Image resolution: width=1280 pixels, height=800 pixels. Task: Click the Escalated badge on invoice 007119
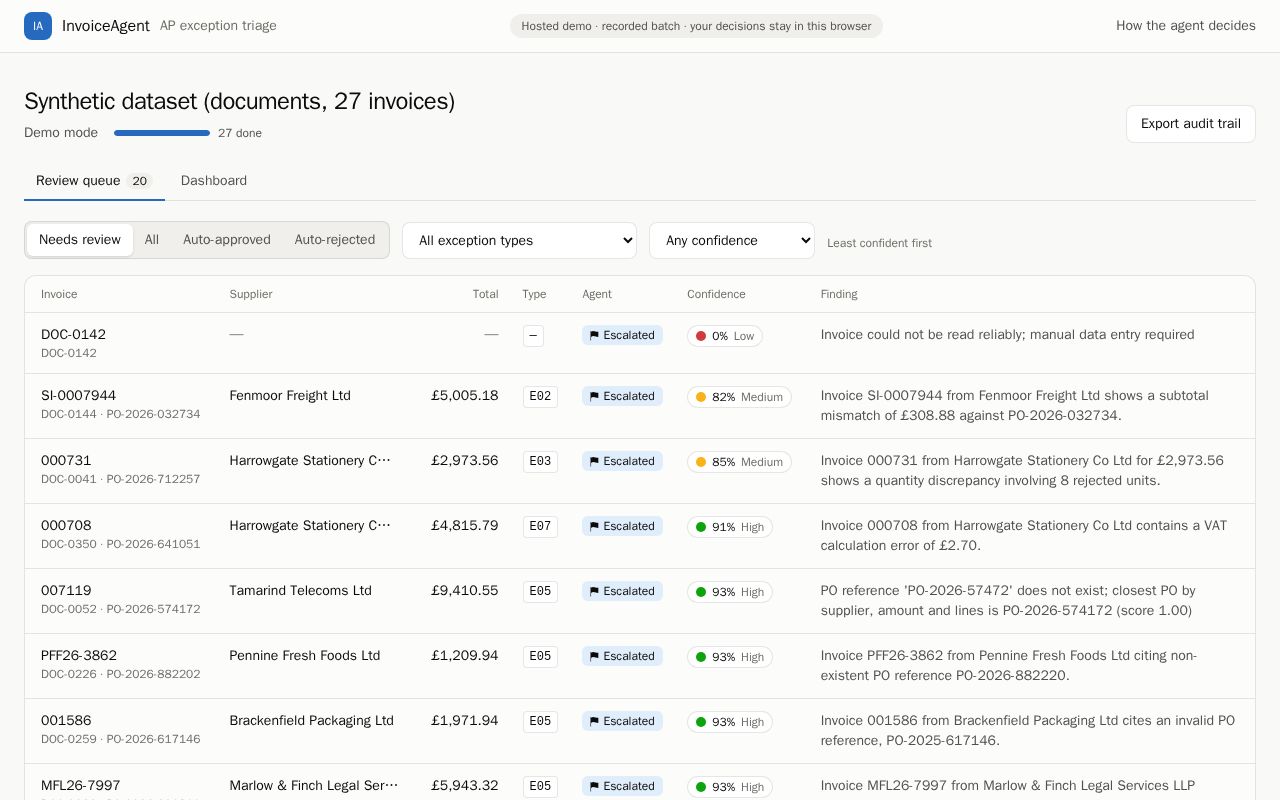tap(622, 591)
